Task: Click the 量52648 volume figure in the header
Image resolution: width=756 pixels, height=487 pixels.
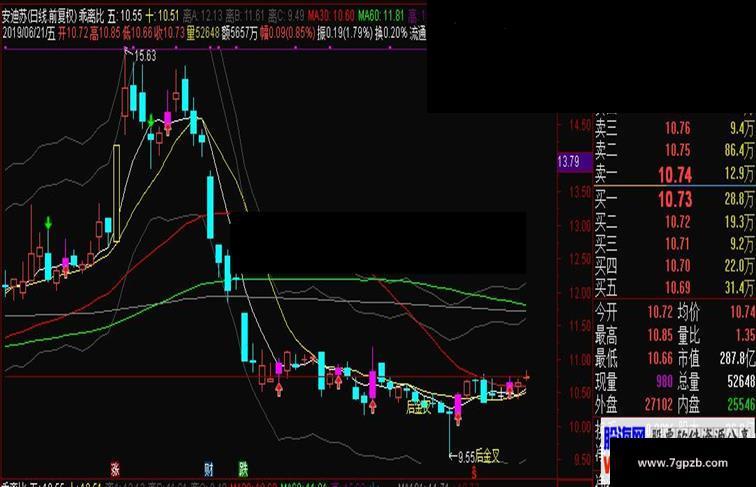Action: pos(202,33)
